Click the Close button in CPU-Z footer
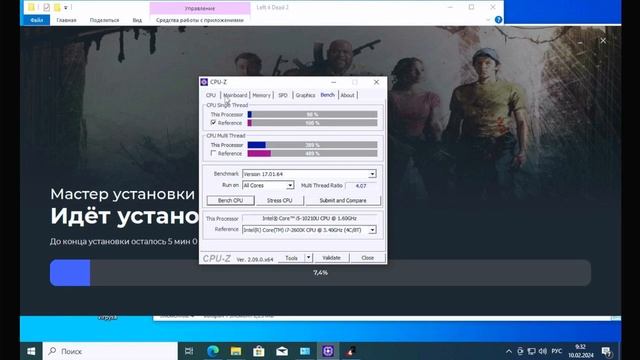 click(367, 258)
